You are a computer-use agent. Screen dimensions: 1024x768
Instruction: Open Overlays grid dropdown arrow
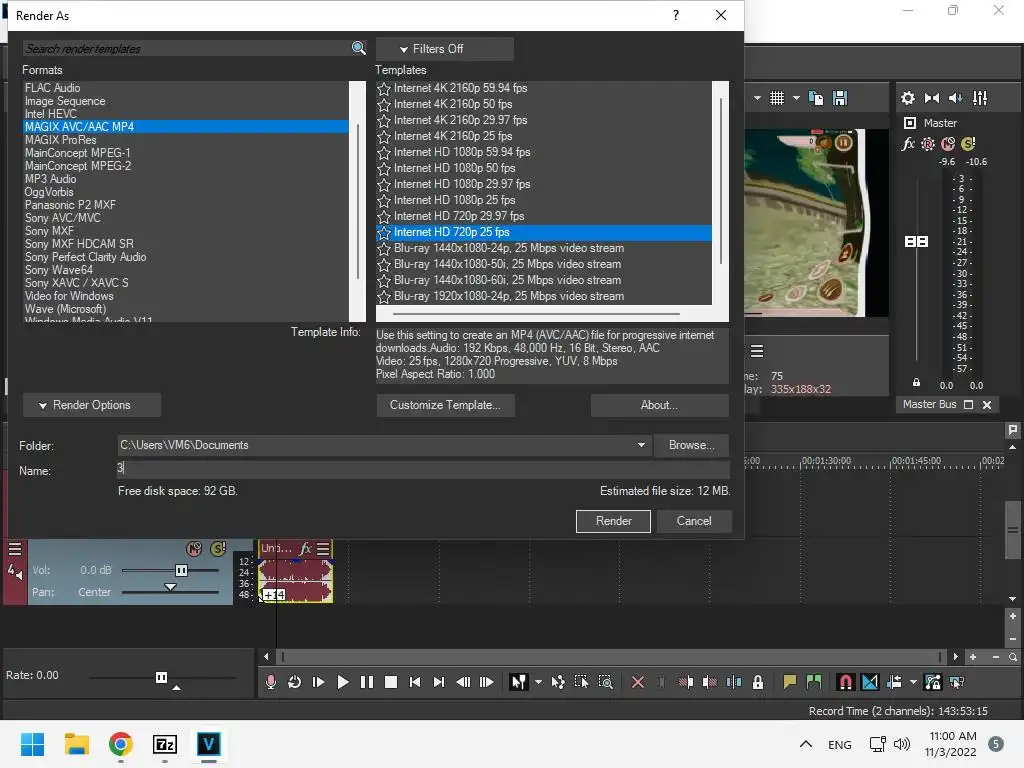pyautogui.click(x=796, y=98)
